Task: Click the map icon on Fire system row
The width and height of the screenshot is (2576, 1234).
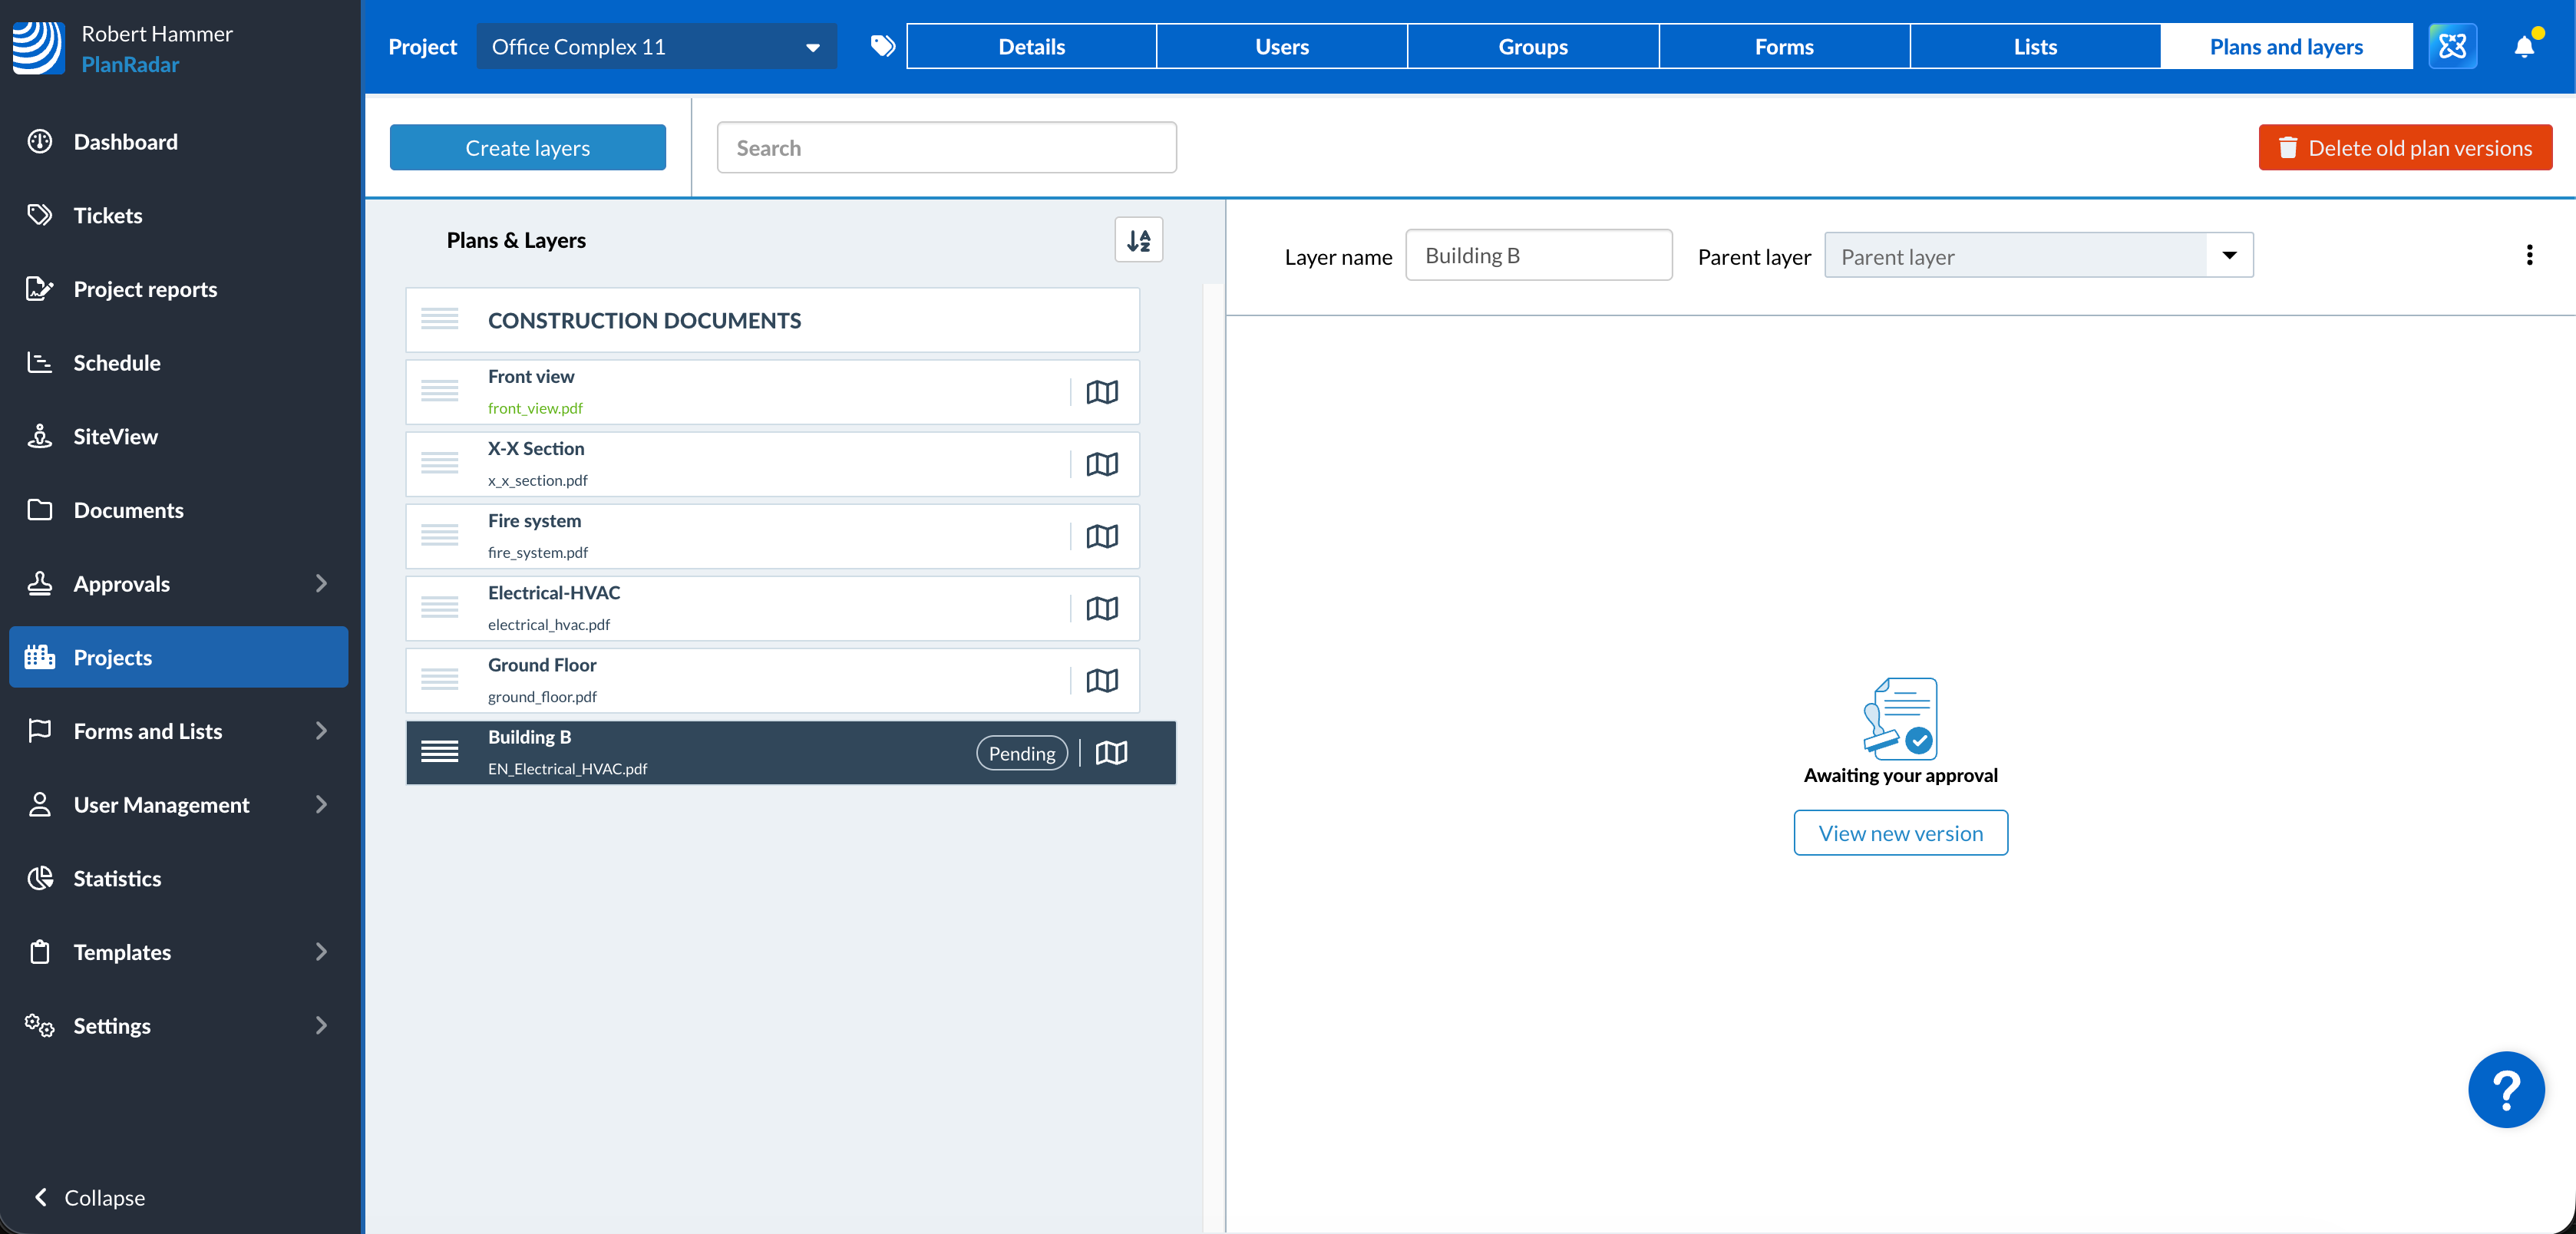Action: point(1101,536)
